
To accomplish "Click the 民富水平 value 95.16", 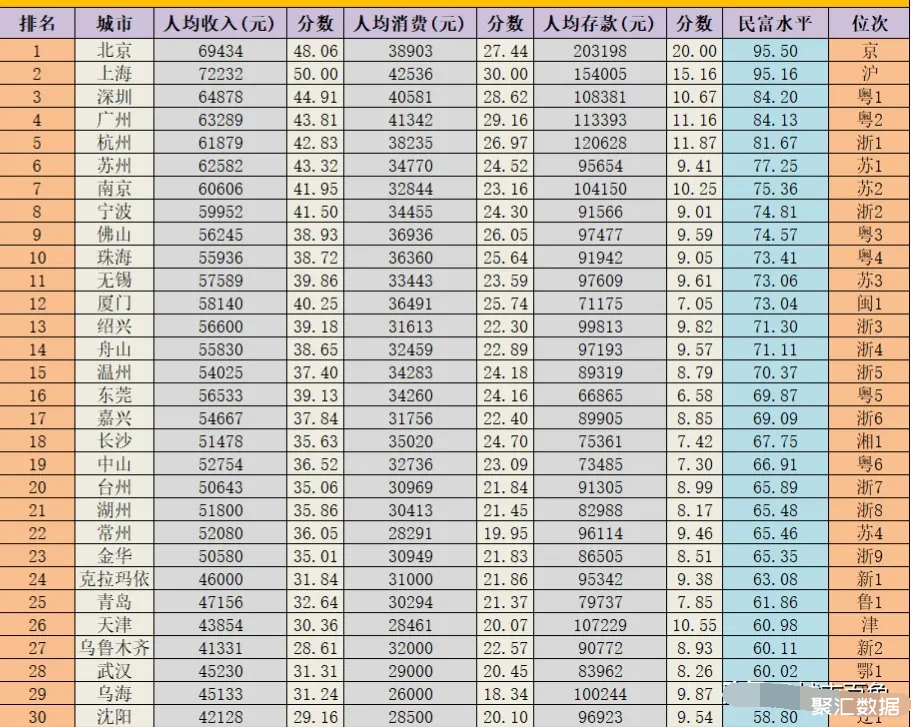I will click(776, 74).
